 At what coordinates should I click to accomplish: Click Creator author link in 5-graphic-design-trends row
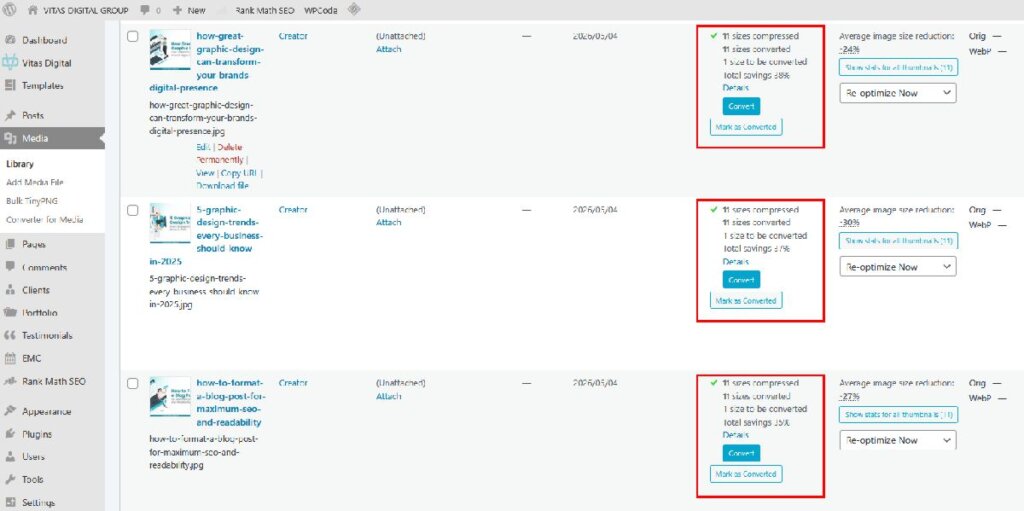click(x=293, y=210)
